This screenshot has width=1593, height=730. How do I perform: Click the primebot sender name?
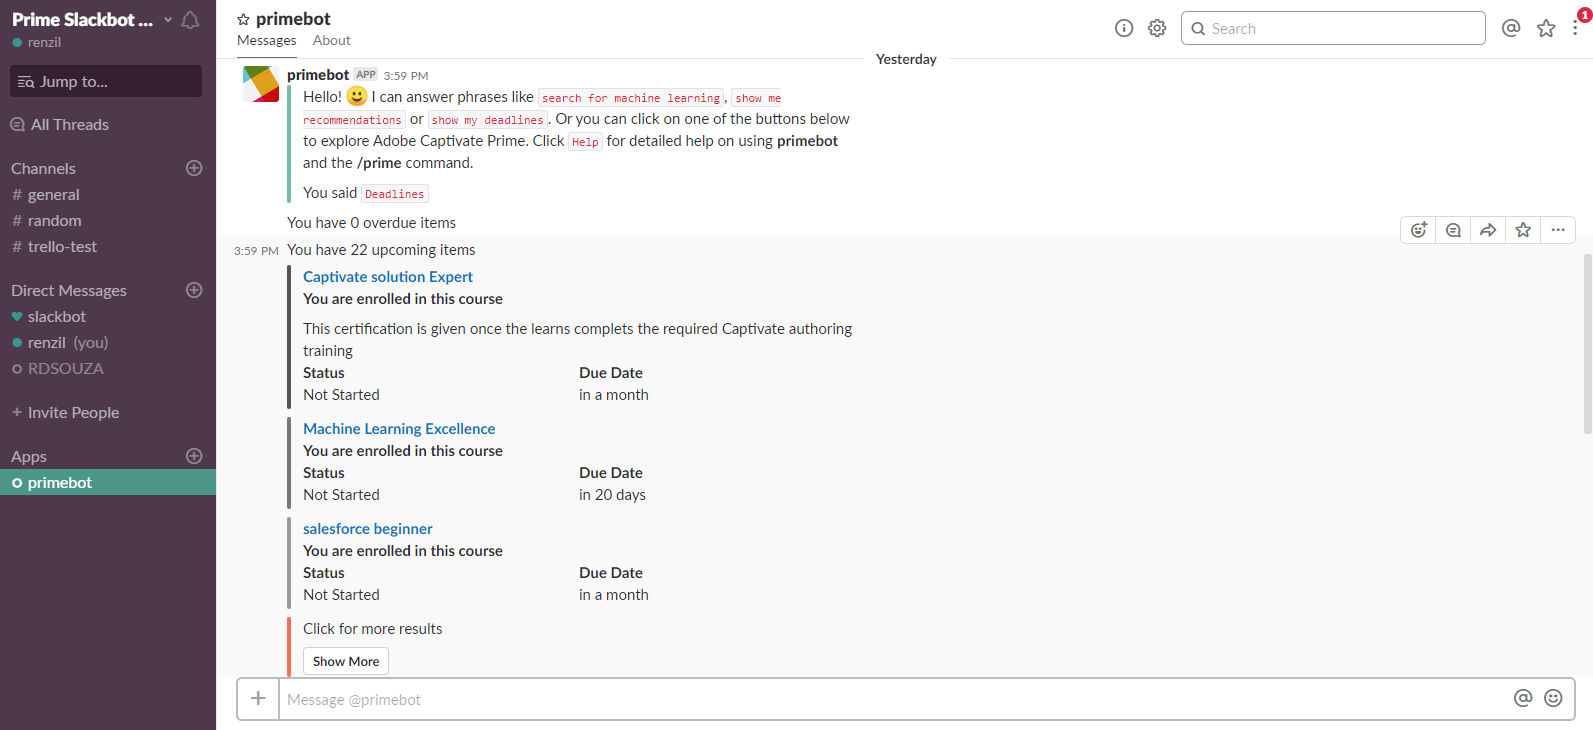click(x=318, y=75)
